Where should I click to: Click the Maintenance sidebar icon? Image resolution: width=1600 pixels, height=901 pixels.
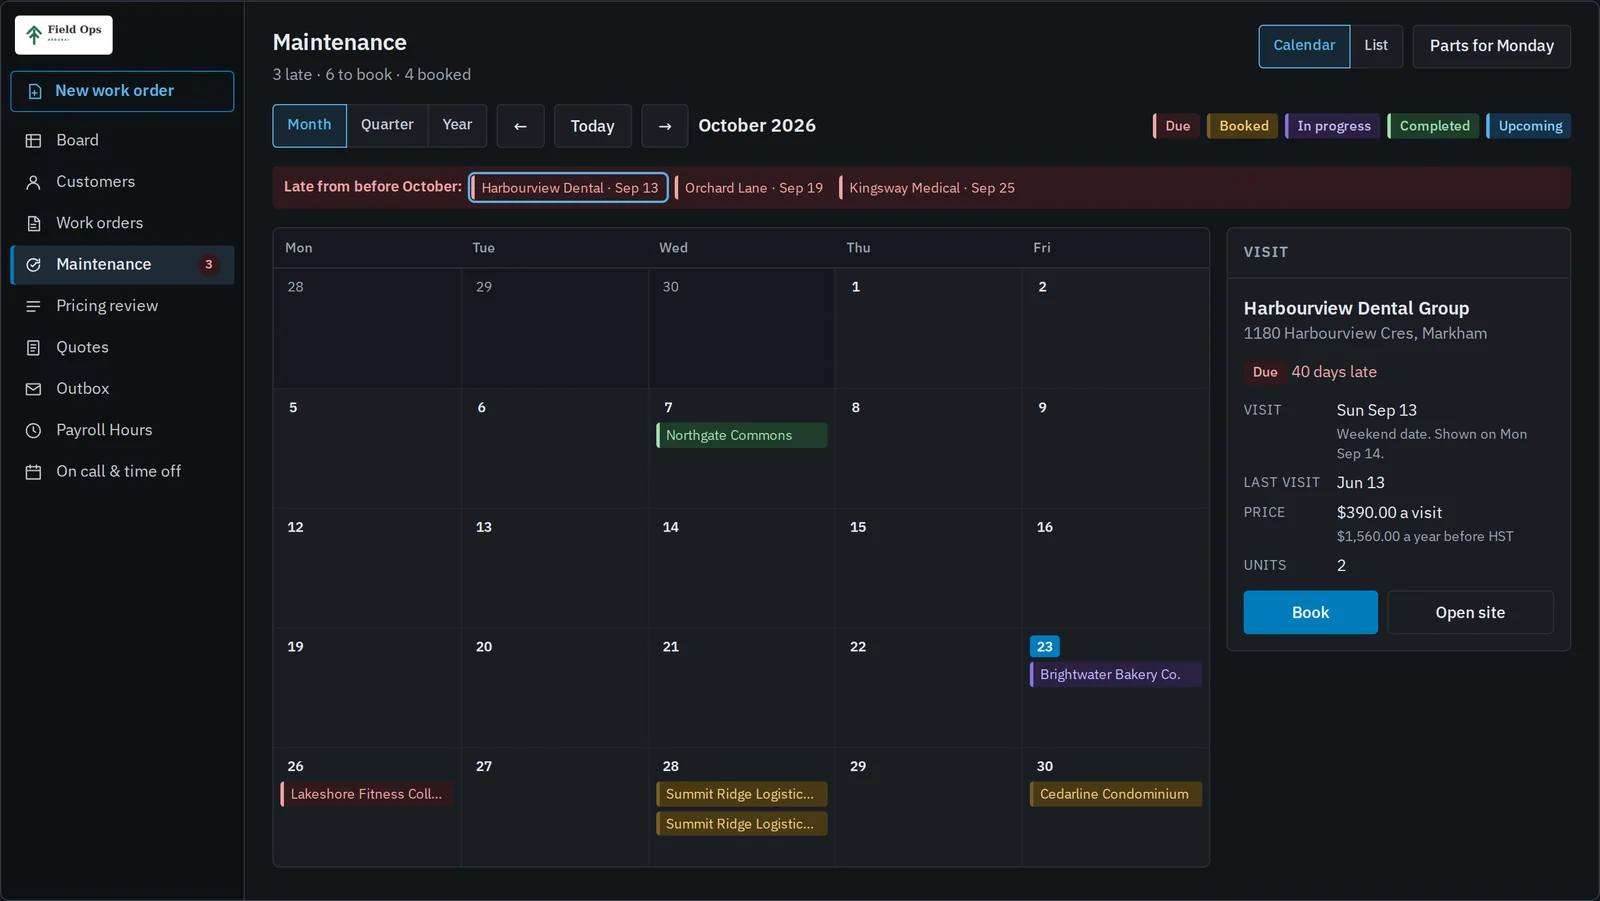click(x=33, y=265)
